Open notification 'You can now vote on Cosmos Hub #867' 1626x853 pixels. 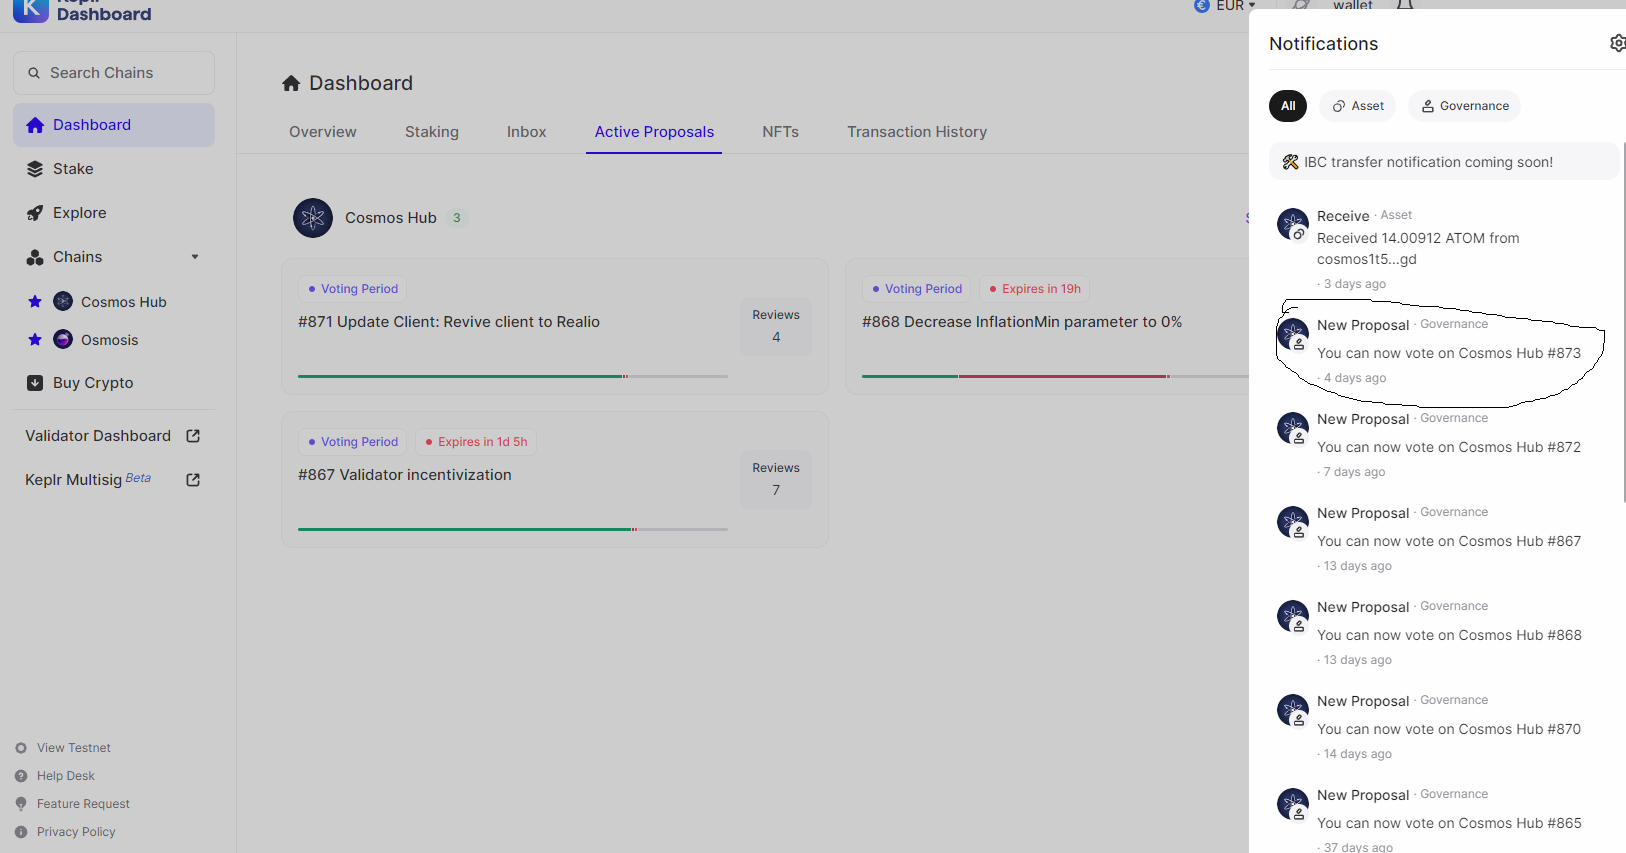1449,541
